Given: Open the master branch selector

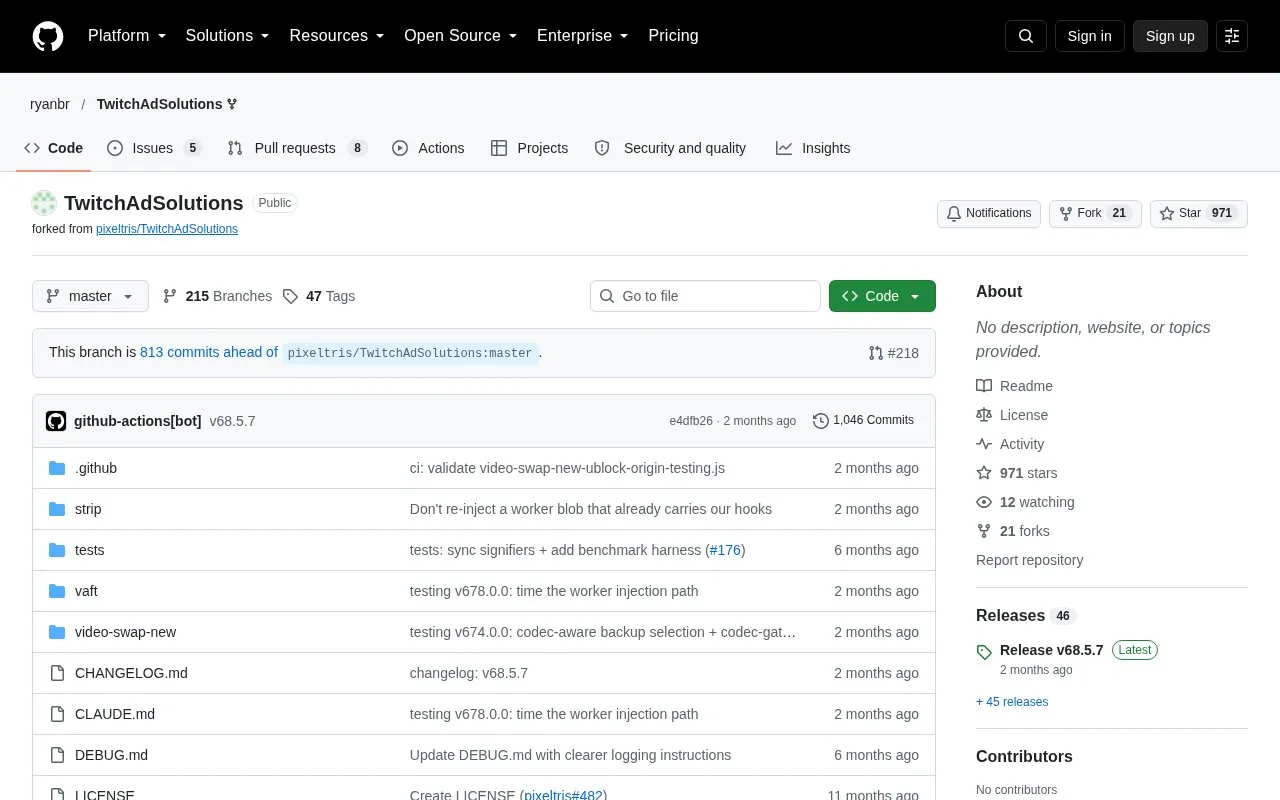Looking at the screenshot, I should [90, 296].
